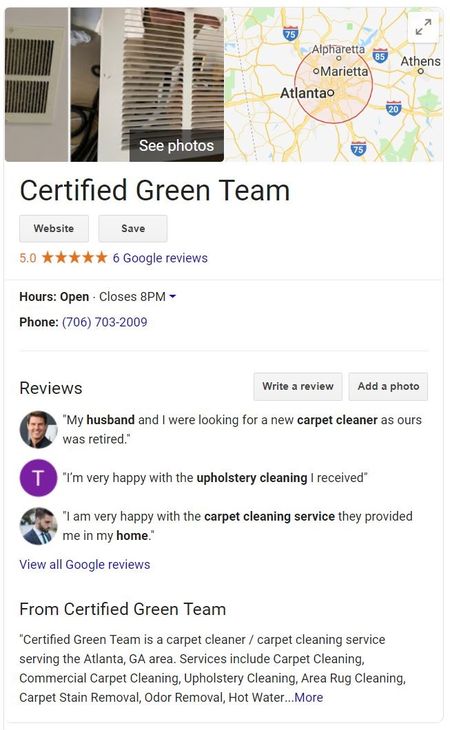The width and height of the screenshot is (450, 730).
Task: Expand the hours dropdown arrow
Action: pyautogui.click(x=173, y=297)
